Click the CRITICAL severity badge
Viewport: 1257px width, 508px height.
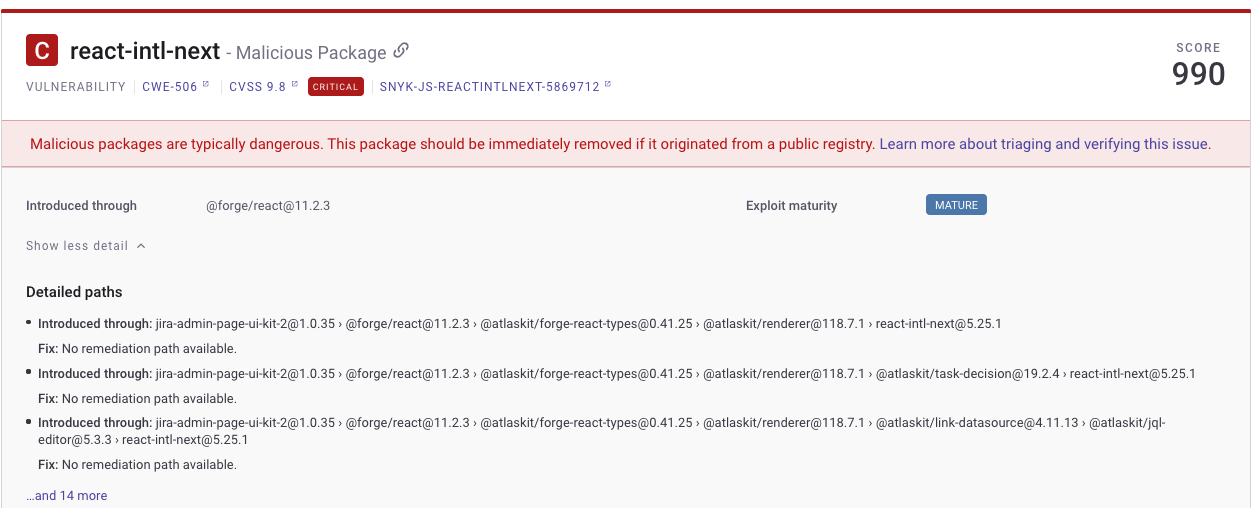coord(335,87)
